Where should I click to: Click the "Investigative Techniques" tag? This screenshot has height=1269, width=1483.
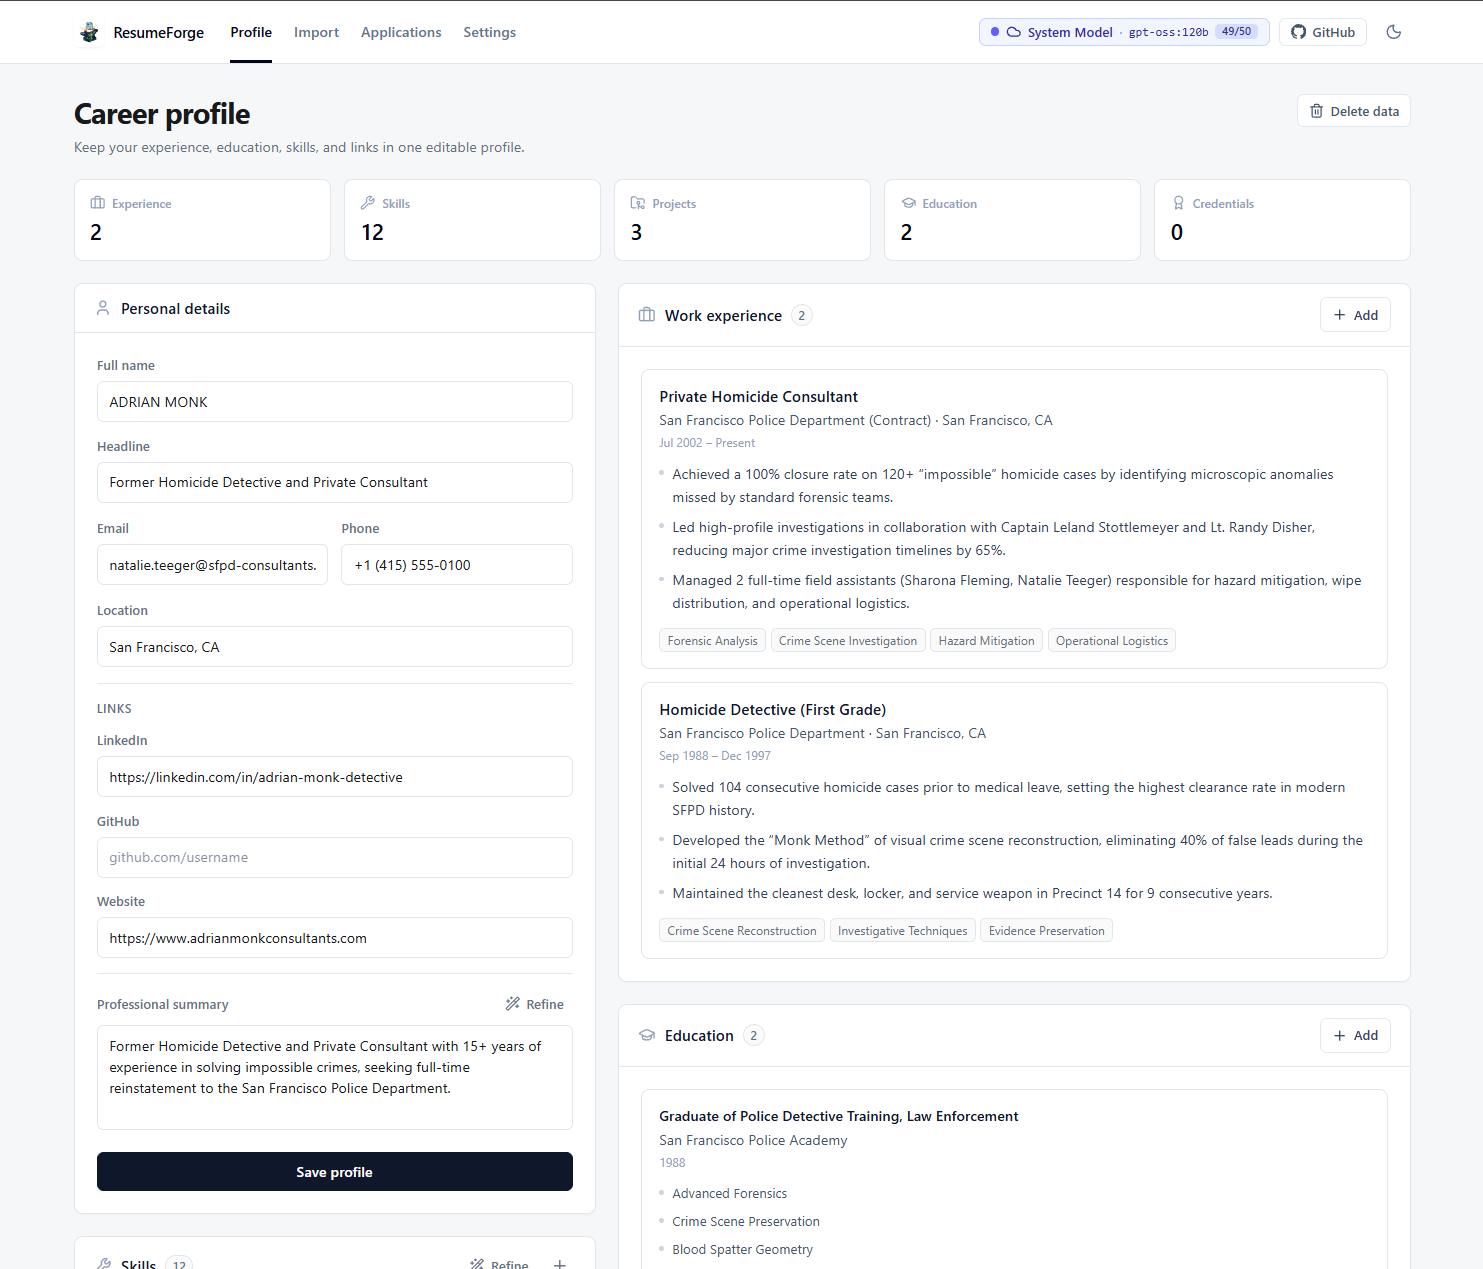pyautogui.click(x=903, y=931)
